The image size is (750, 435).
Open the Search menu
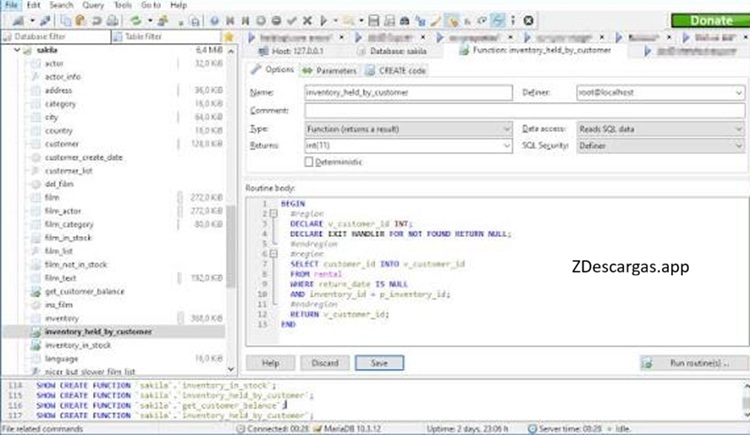pyautogui.click(x=61, y=5)
